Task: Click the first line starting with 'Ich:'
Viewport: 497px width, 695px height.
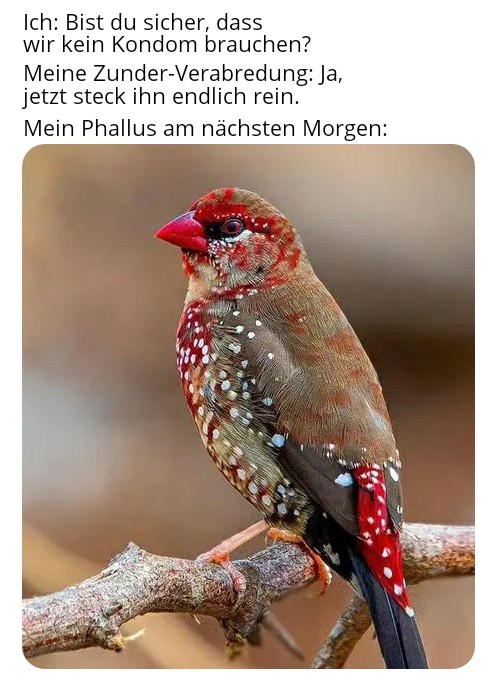Action: click(143, 22)
